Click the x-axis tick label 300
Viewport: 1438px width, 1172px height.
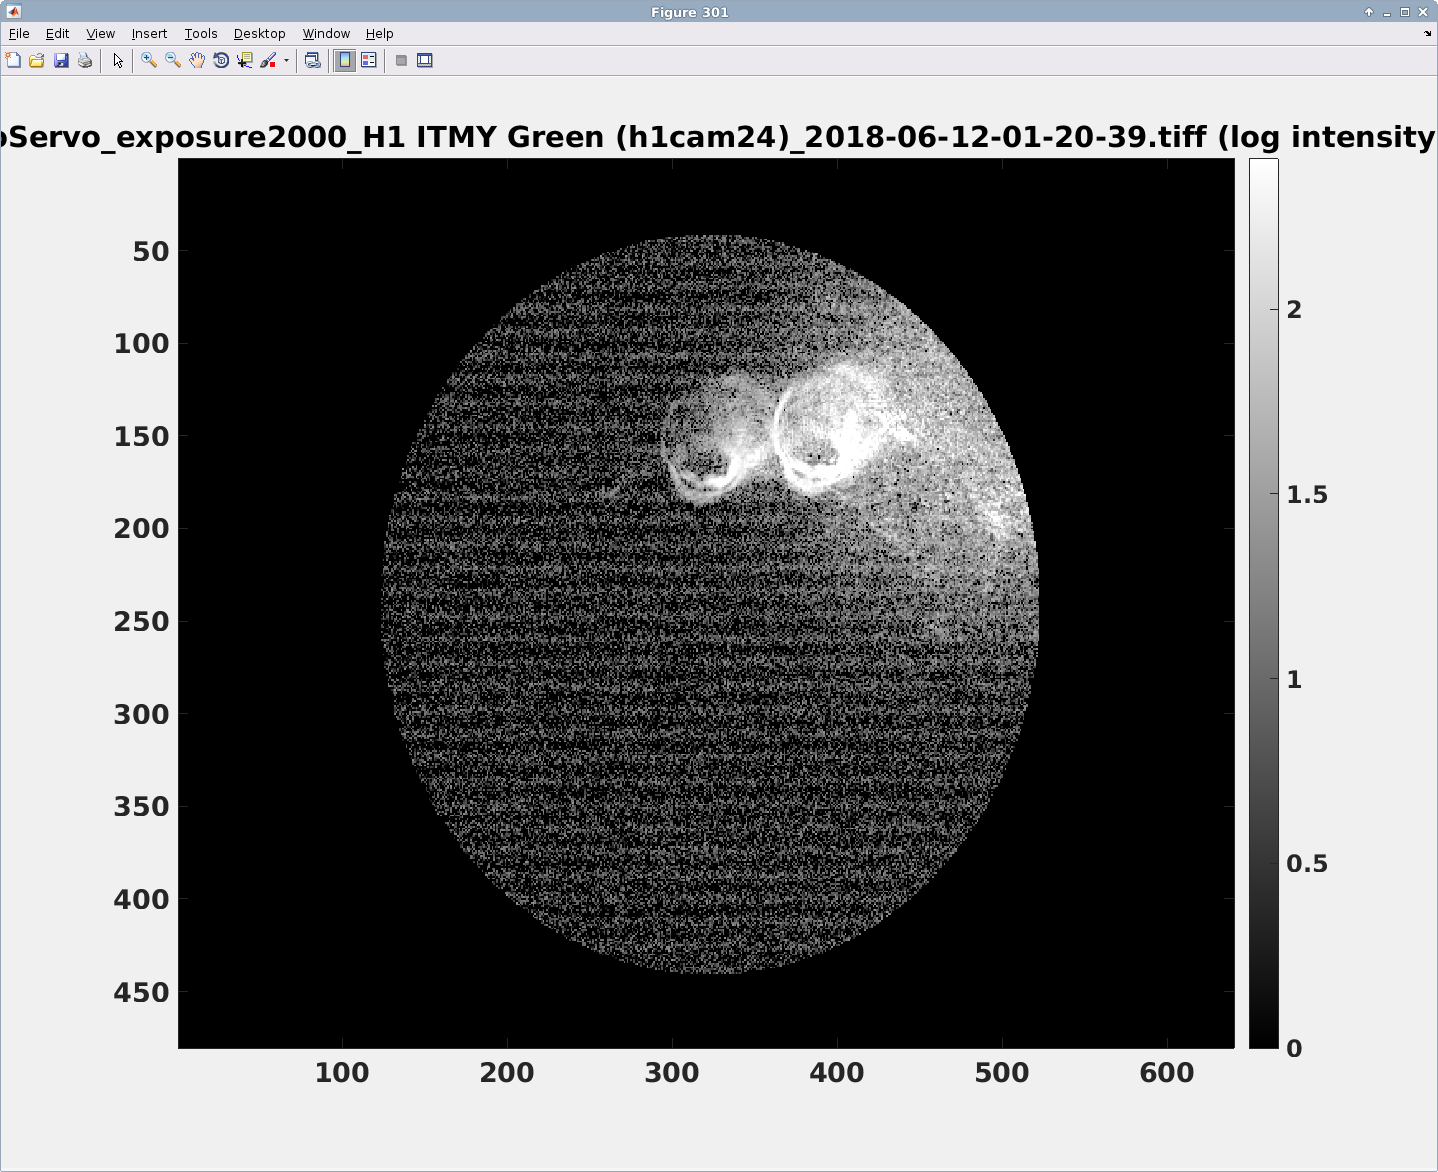(672, 1073)
